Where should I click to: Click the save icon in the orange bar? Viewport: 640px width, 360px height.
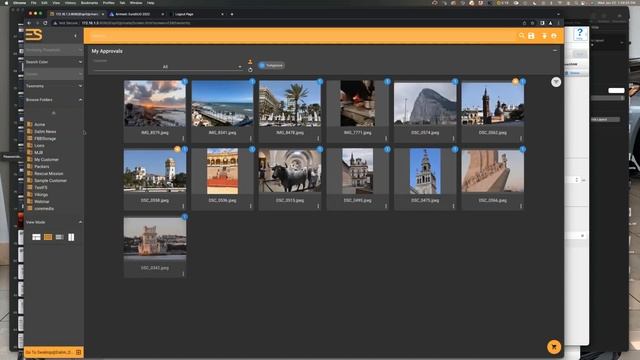pos(531,36)
